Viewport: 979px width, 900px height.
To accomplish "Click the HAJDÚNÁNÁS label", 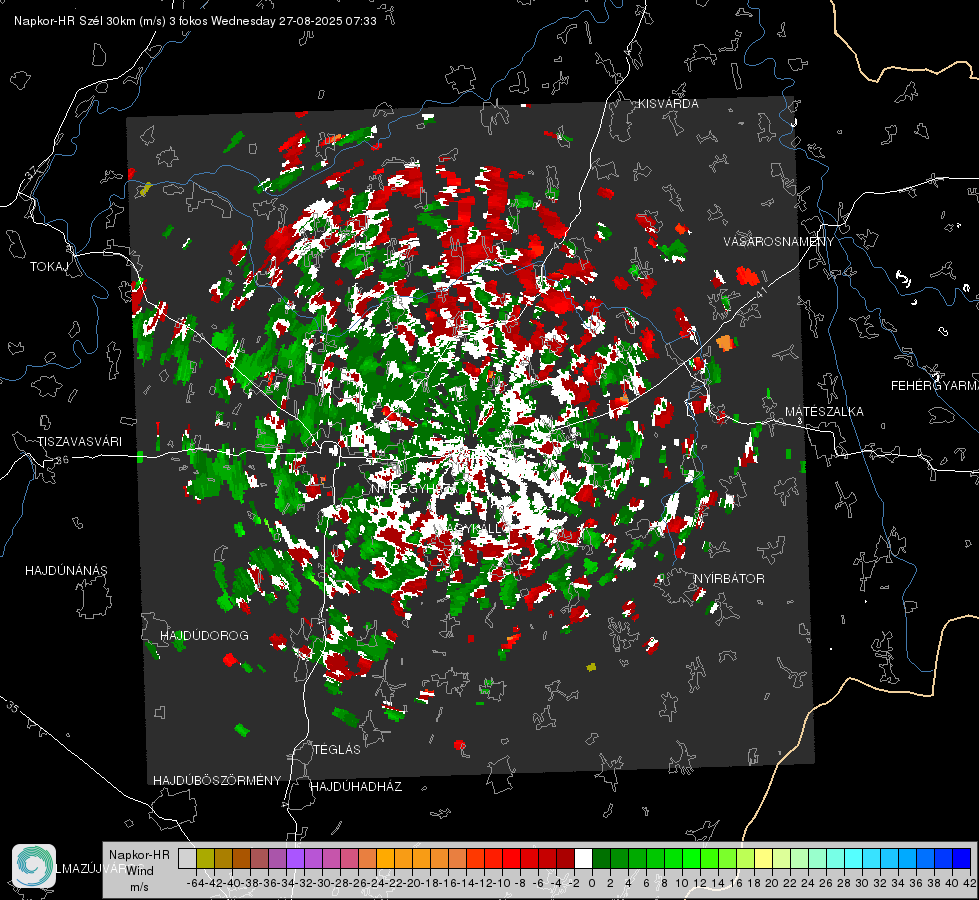I will tap(66, 571).
